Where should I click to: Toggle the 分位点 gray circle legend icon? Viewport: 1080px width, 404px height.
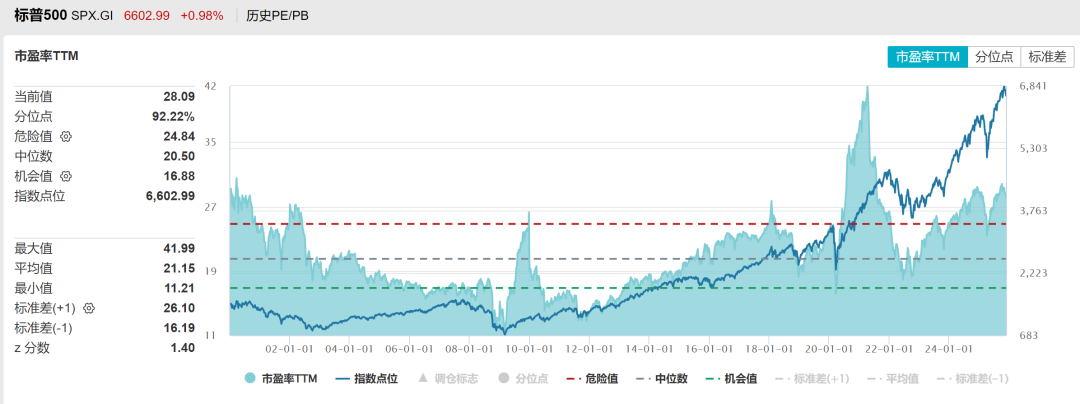coord(503,379)
